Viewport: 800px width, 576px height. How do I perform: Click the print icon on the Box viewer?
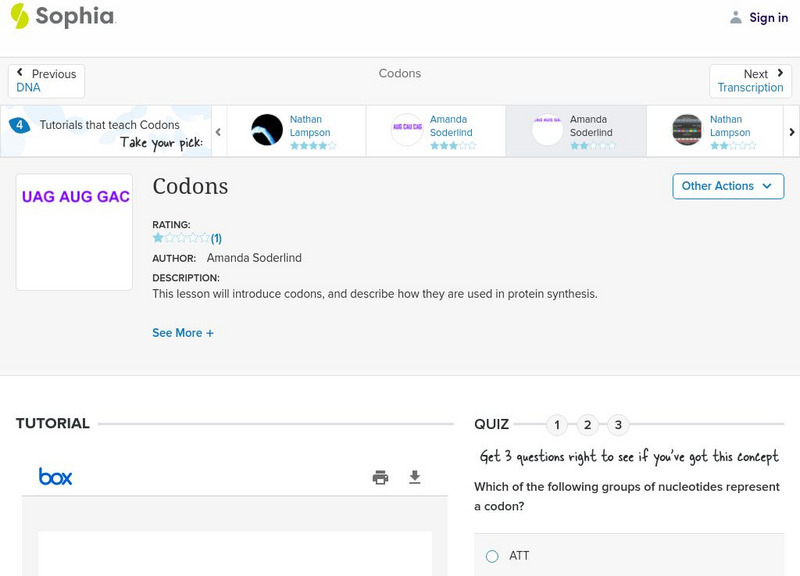coord(380,477)
